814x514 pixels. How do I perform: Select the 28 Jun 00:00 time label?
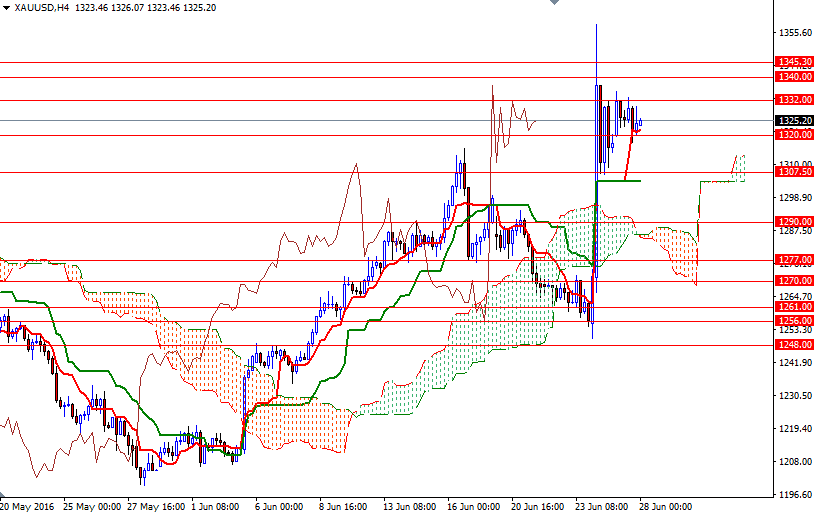click(668, 507)
